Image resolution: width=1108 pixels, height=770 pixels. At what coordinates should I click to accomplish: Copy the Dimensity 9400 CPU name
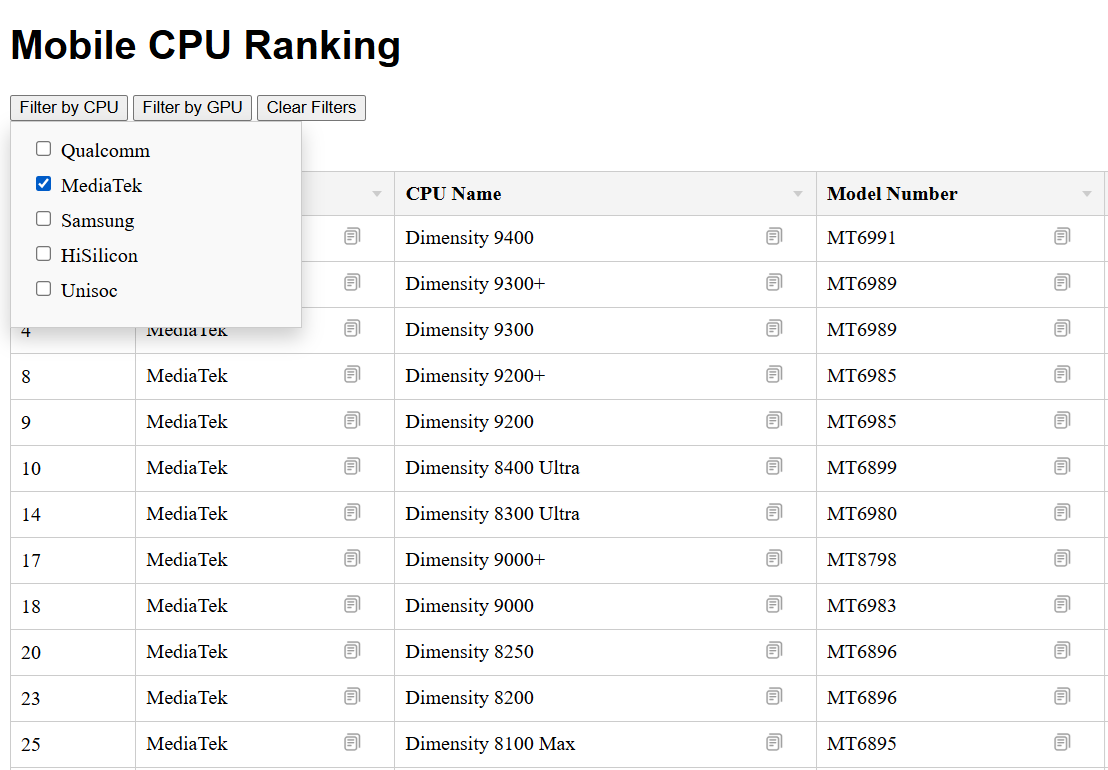[x=774, y=237]
